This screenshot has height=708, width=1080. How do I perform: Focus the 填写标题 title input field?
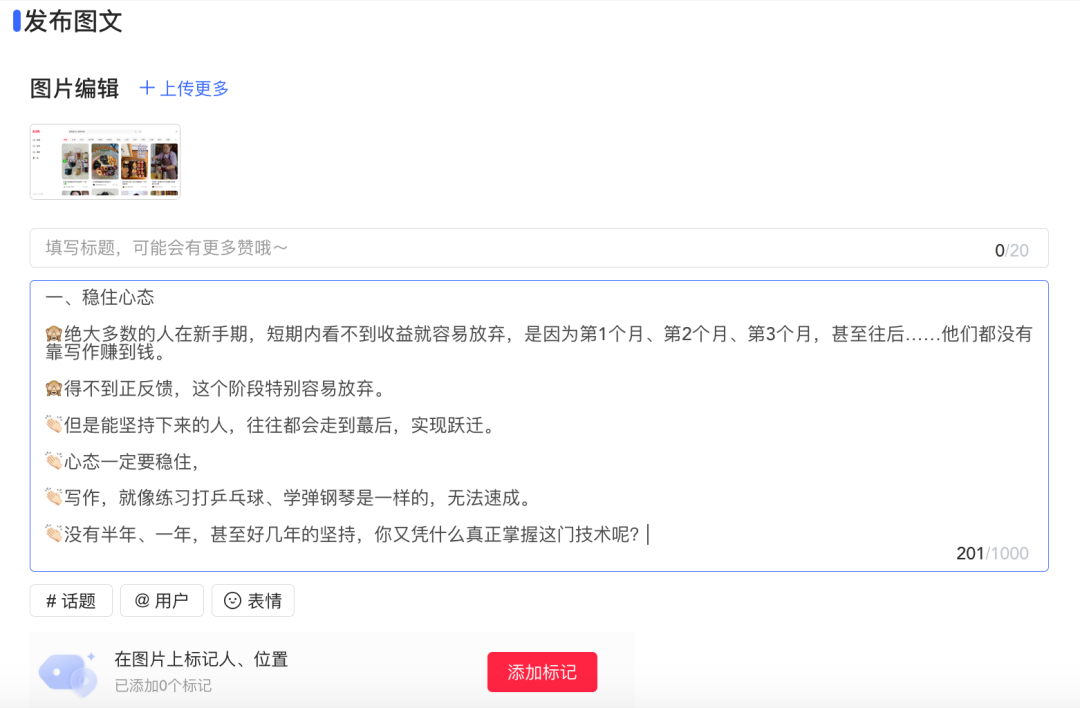(x=500, y=248)
